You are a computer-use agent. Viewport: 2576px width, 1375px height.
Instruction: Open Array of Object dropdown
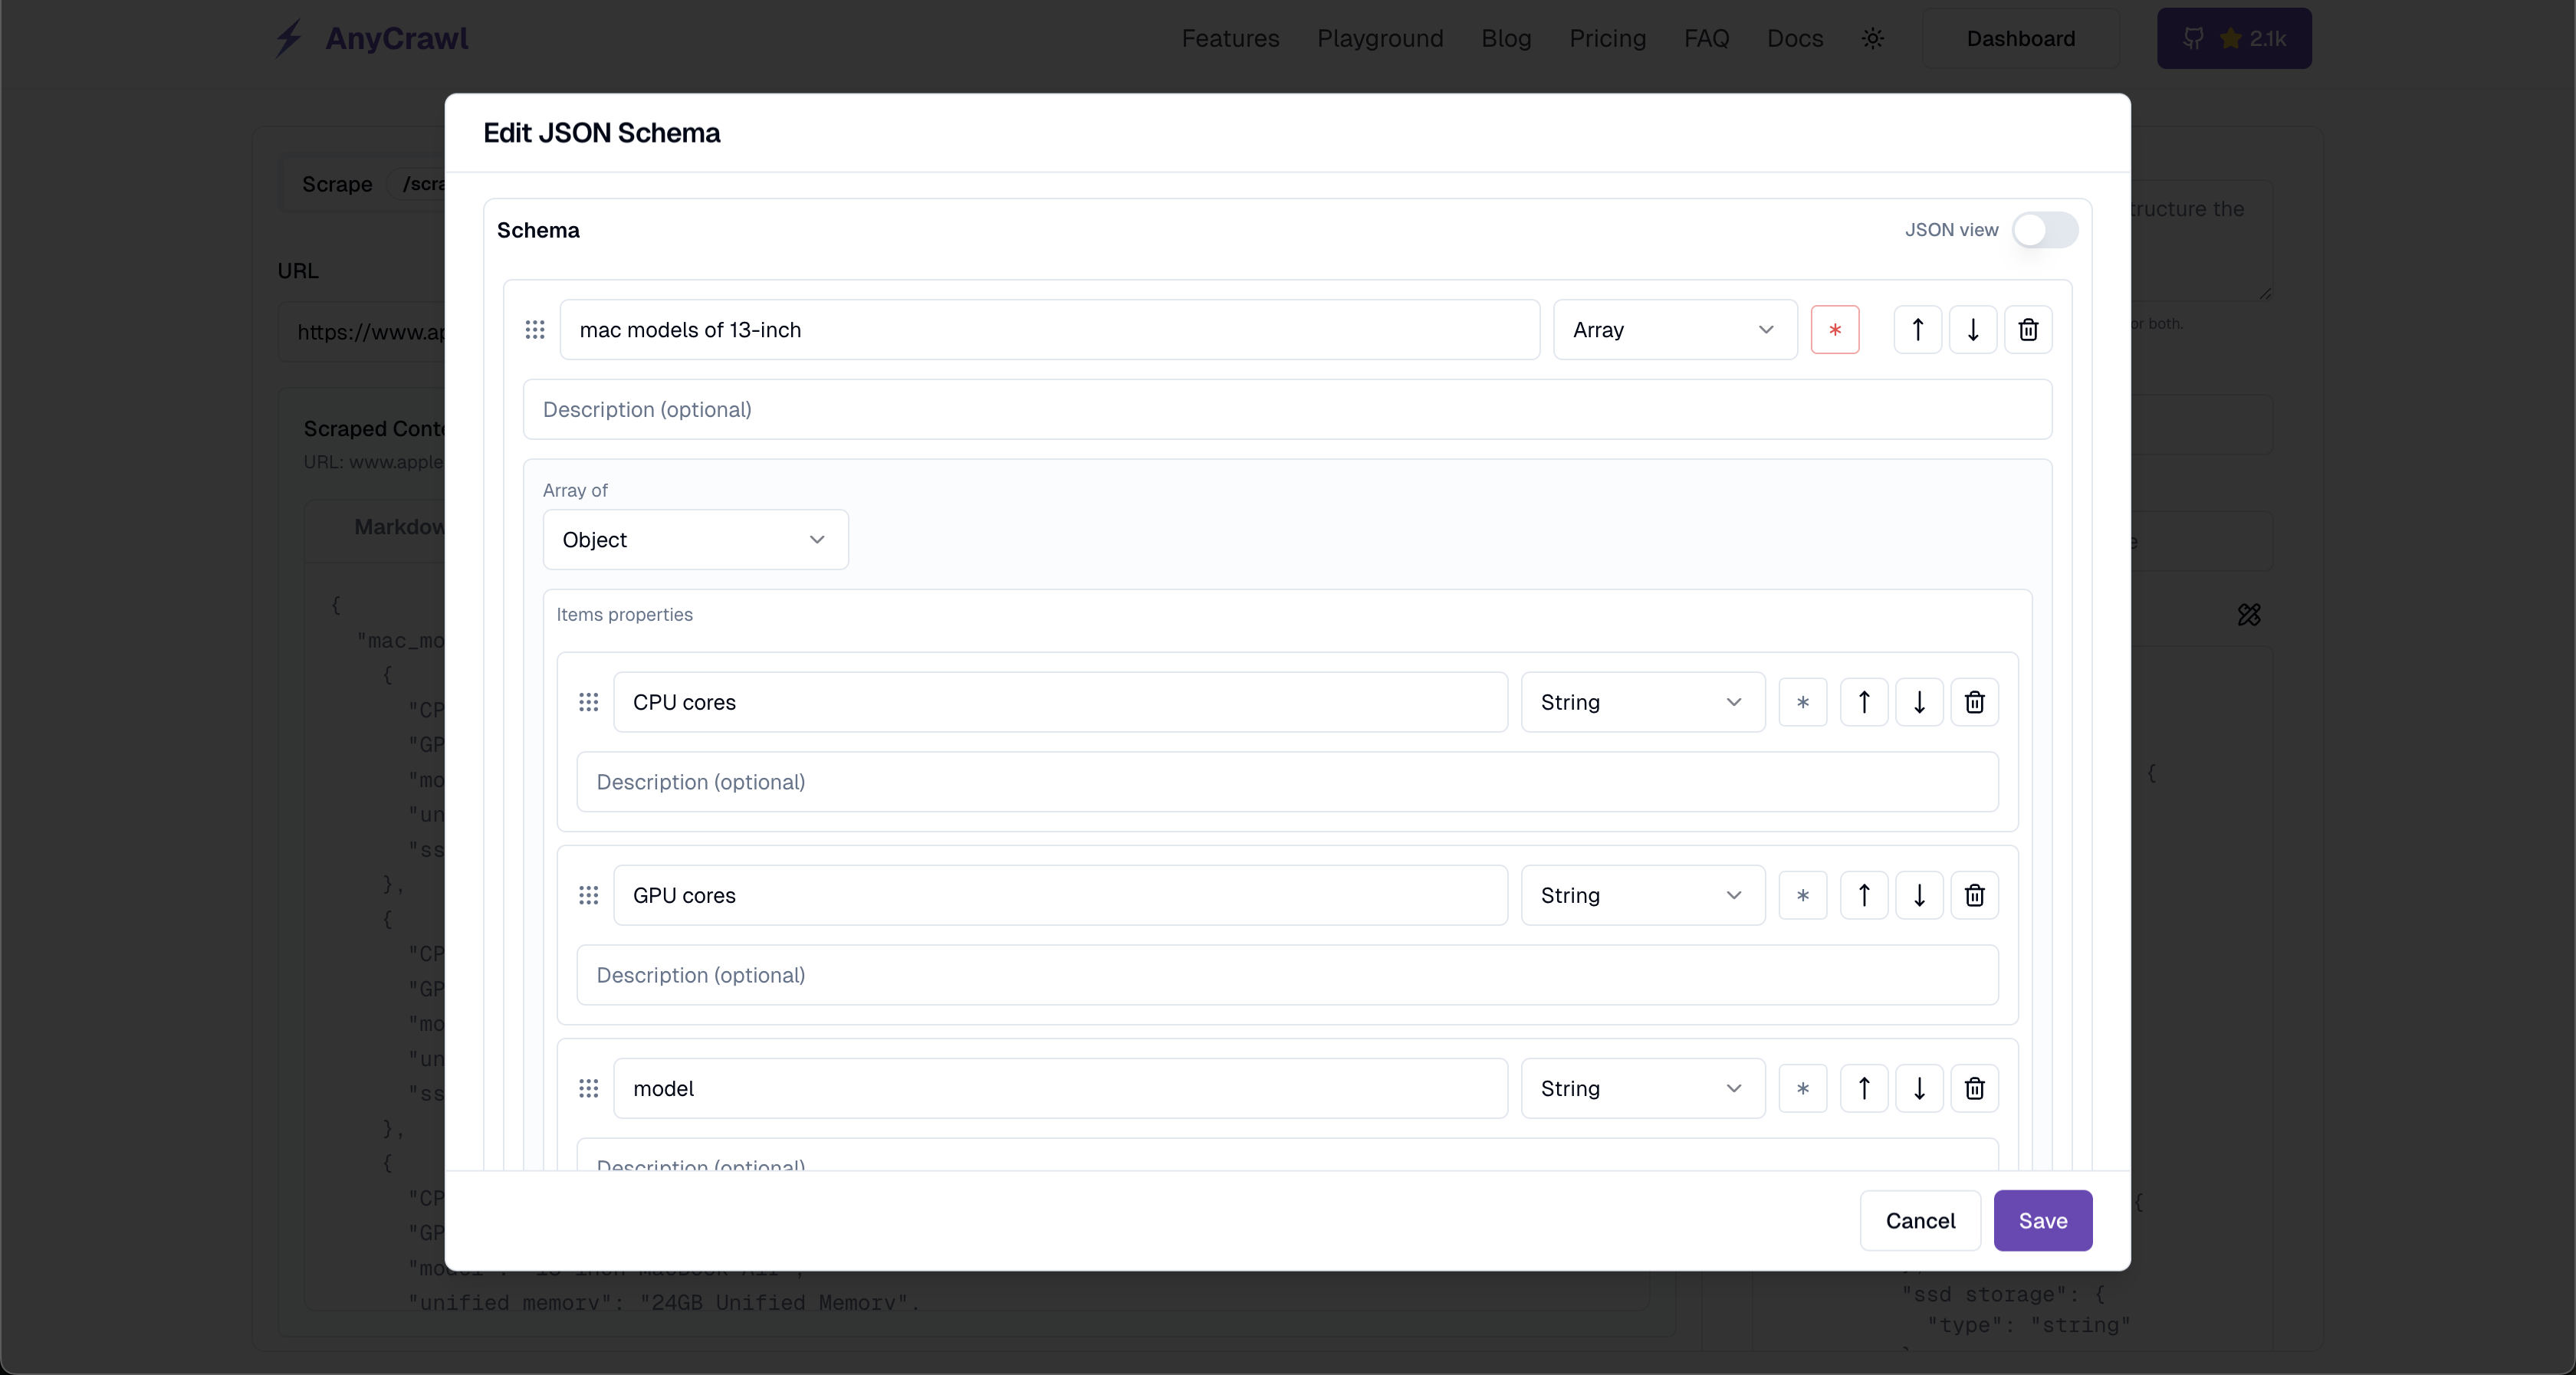pos(696,540)
